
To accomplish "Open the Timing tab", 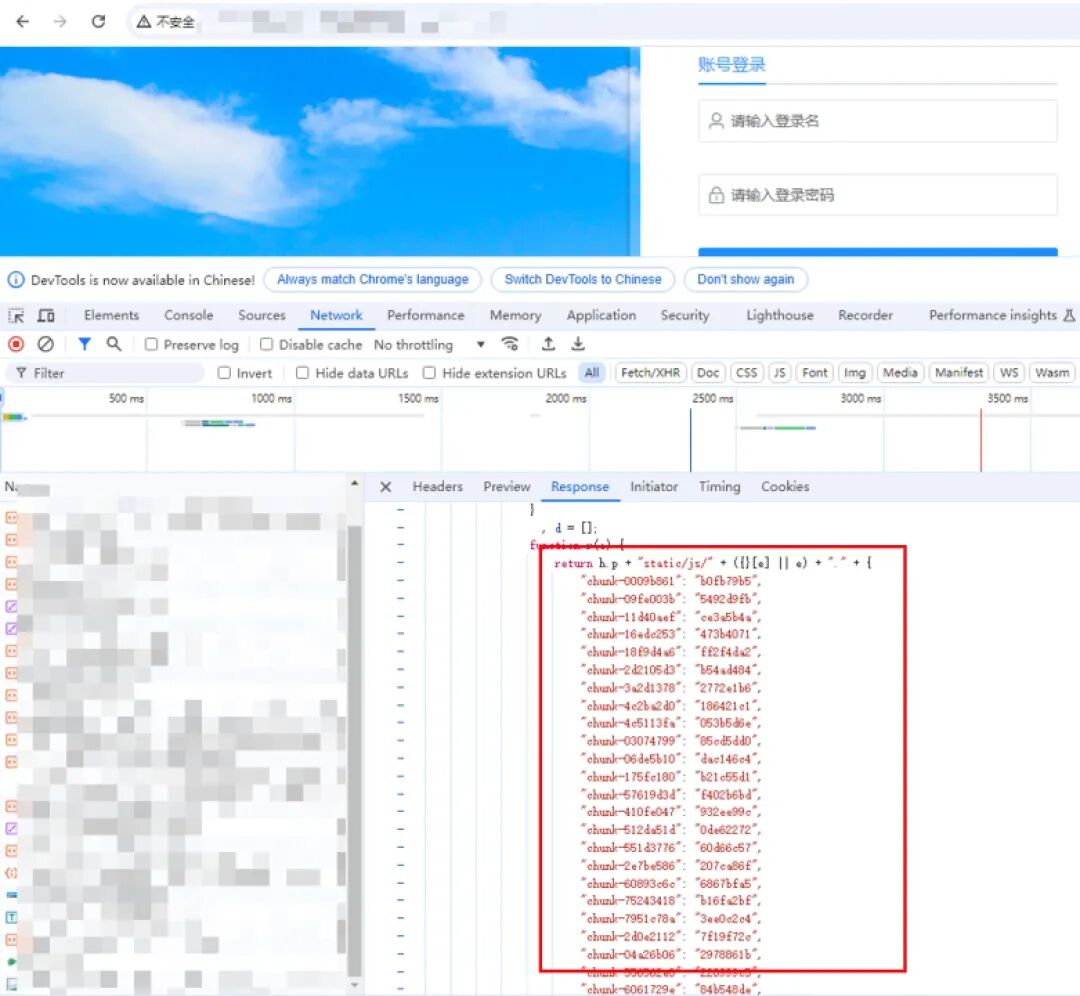I will pyautogui.click(x=720, y=487).
